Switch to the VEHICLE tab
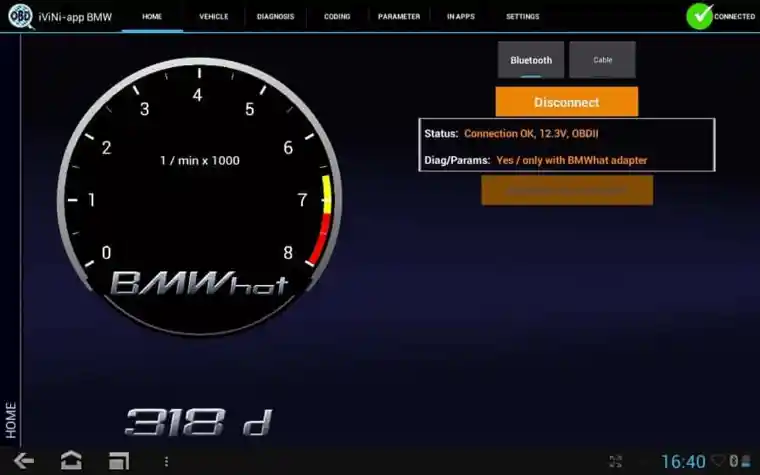760x475 pixels. (214, 16)
